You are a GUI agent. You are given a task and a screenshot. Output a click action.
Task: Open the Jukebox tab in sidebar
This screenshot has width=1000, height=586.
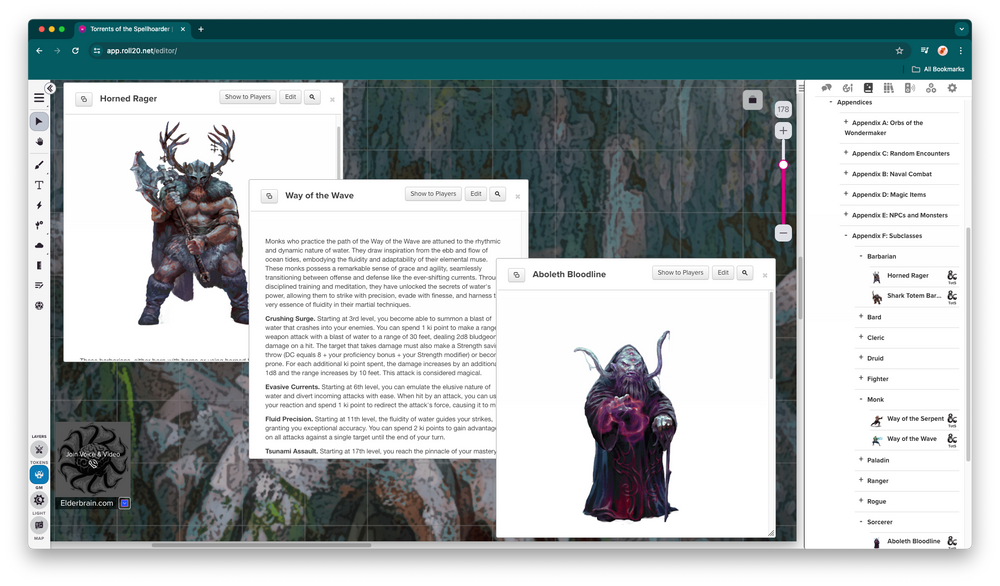click(909, 88)
